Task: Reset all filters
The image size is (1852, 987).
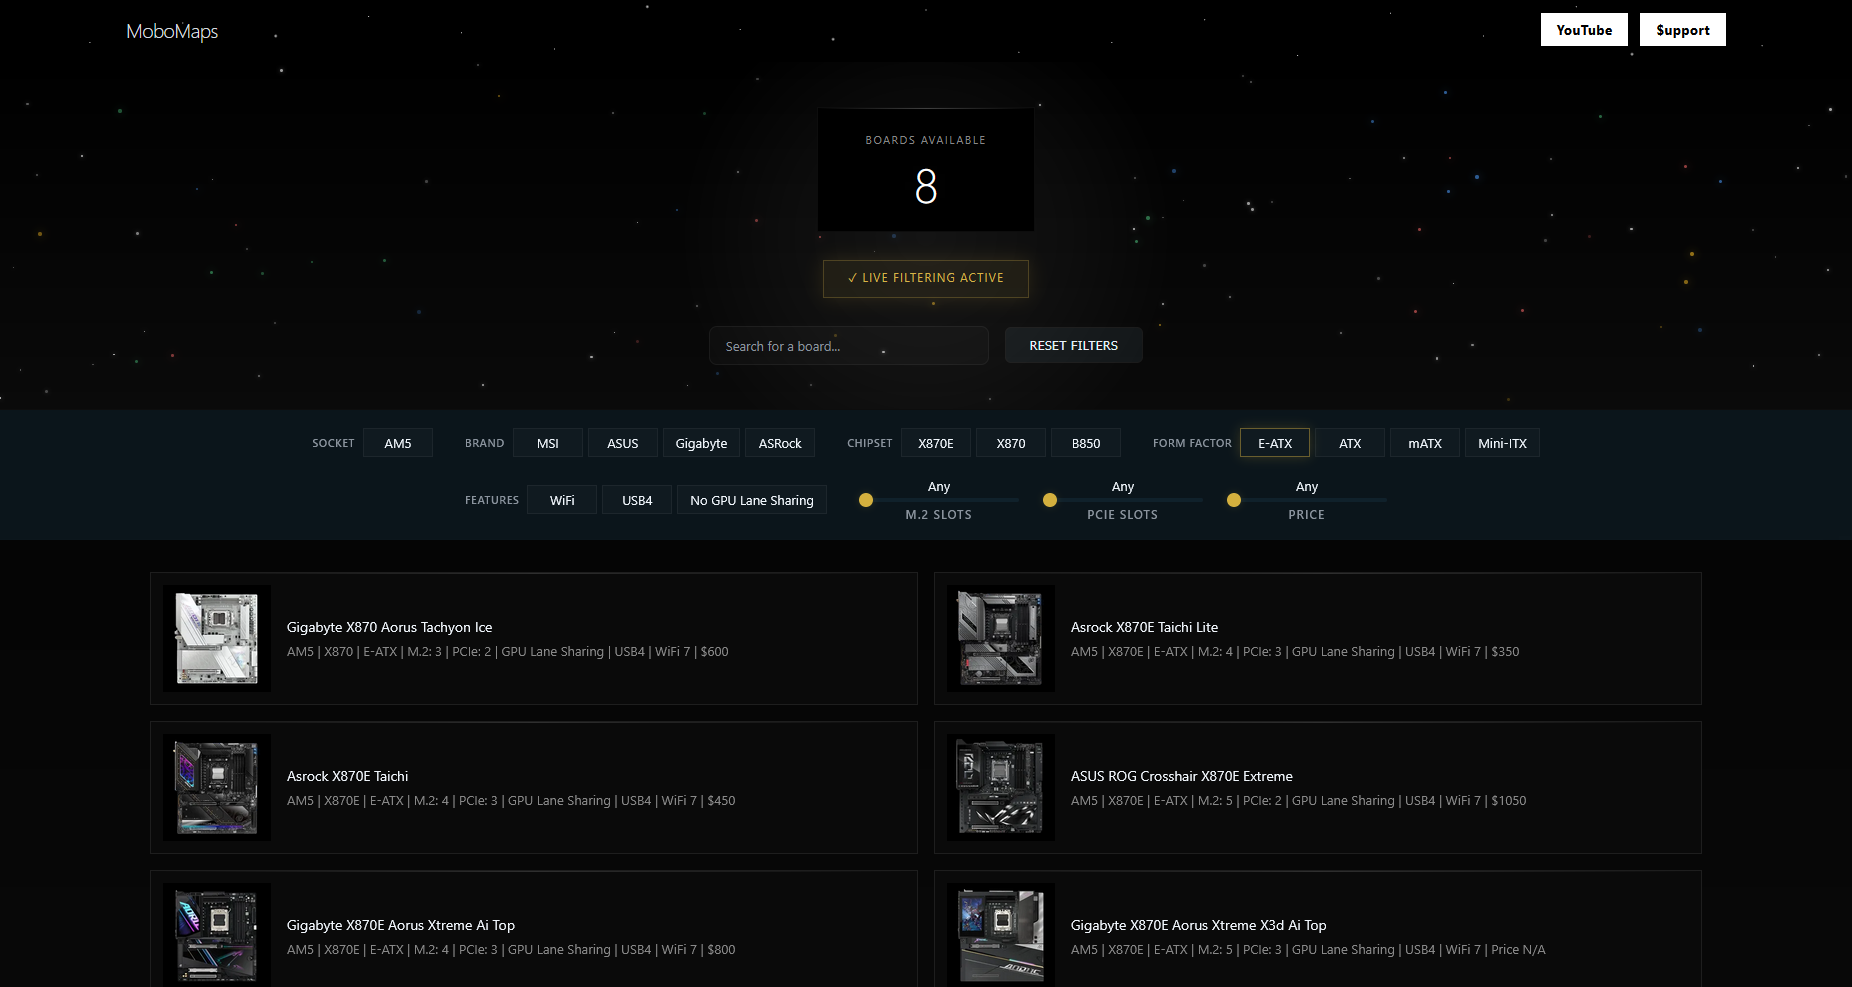Action: (1074, 345)
